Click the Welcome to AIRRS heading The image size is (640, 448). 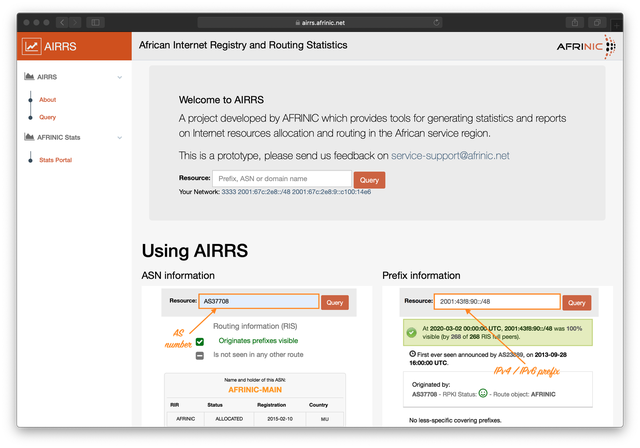(221, 100)
